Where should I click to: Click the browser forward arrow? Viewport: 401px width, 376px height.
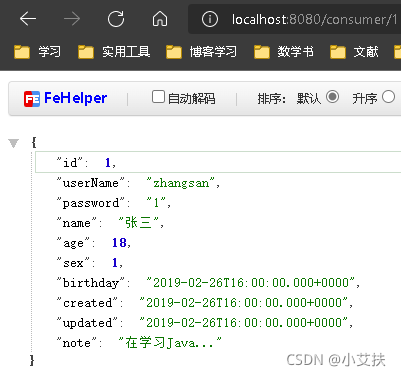[72, 19]
